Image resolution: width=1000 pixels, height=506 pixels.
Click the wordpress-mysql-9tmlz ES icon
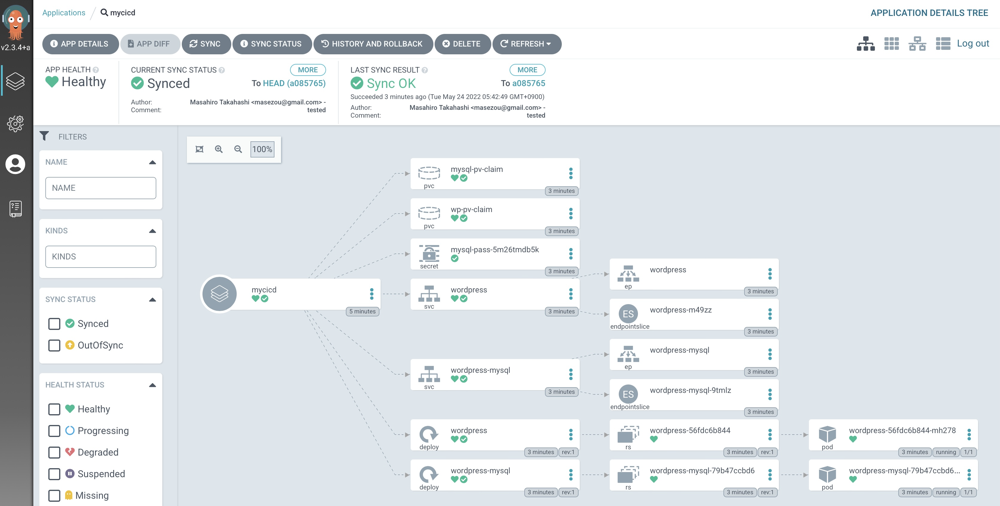point(628,394)
